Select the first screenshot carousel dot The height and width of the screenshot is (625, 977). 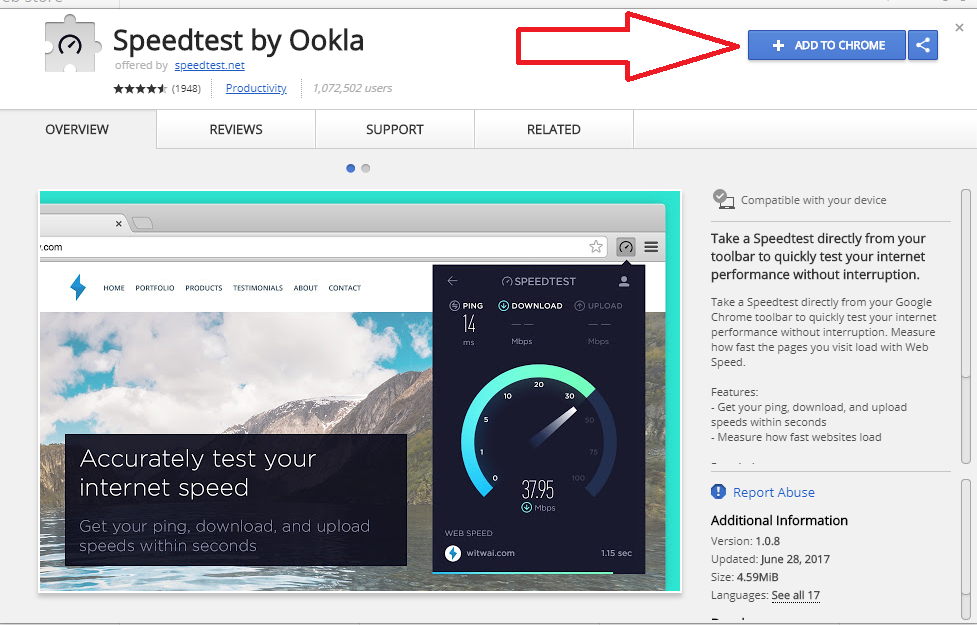351,168
